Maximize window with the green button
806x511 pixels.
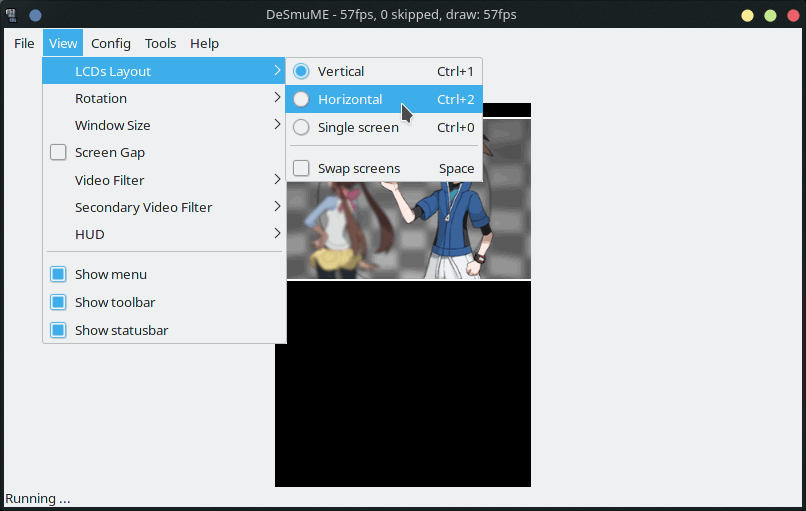coord(770,15)
